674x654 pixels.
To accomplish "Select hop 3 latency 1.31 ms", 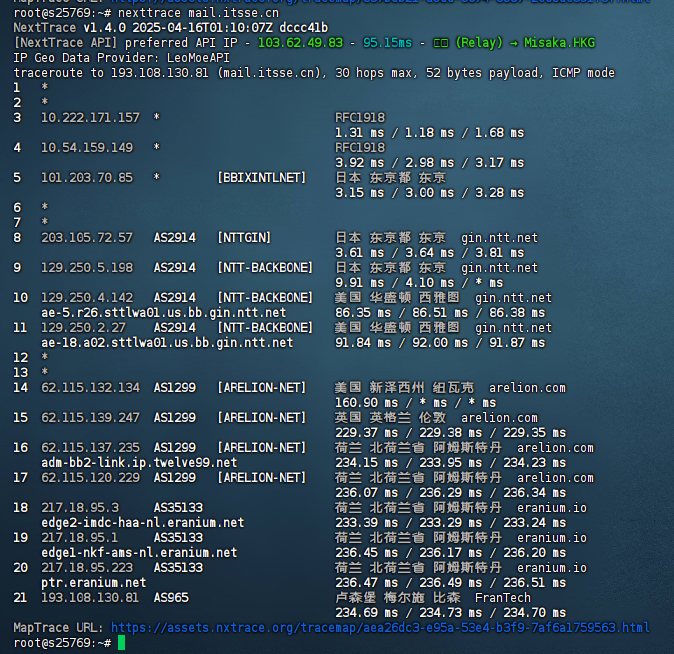I will pos(360,132).
